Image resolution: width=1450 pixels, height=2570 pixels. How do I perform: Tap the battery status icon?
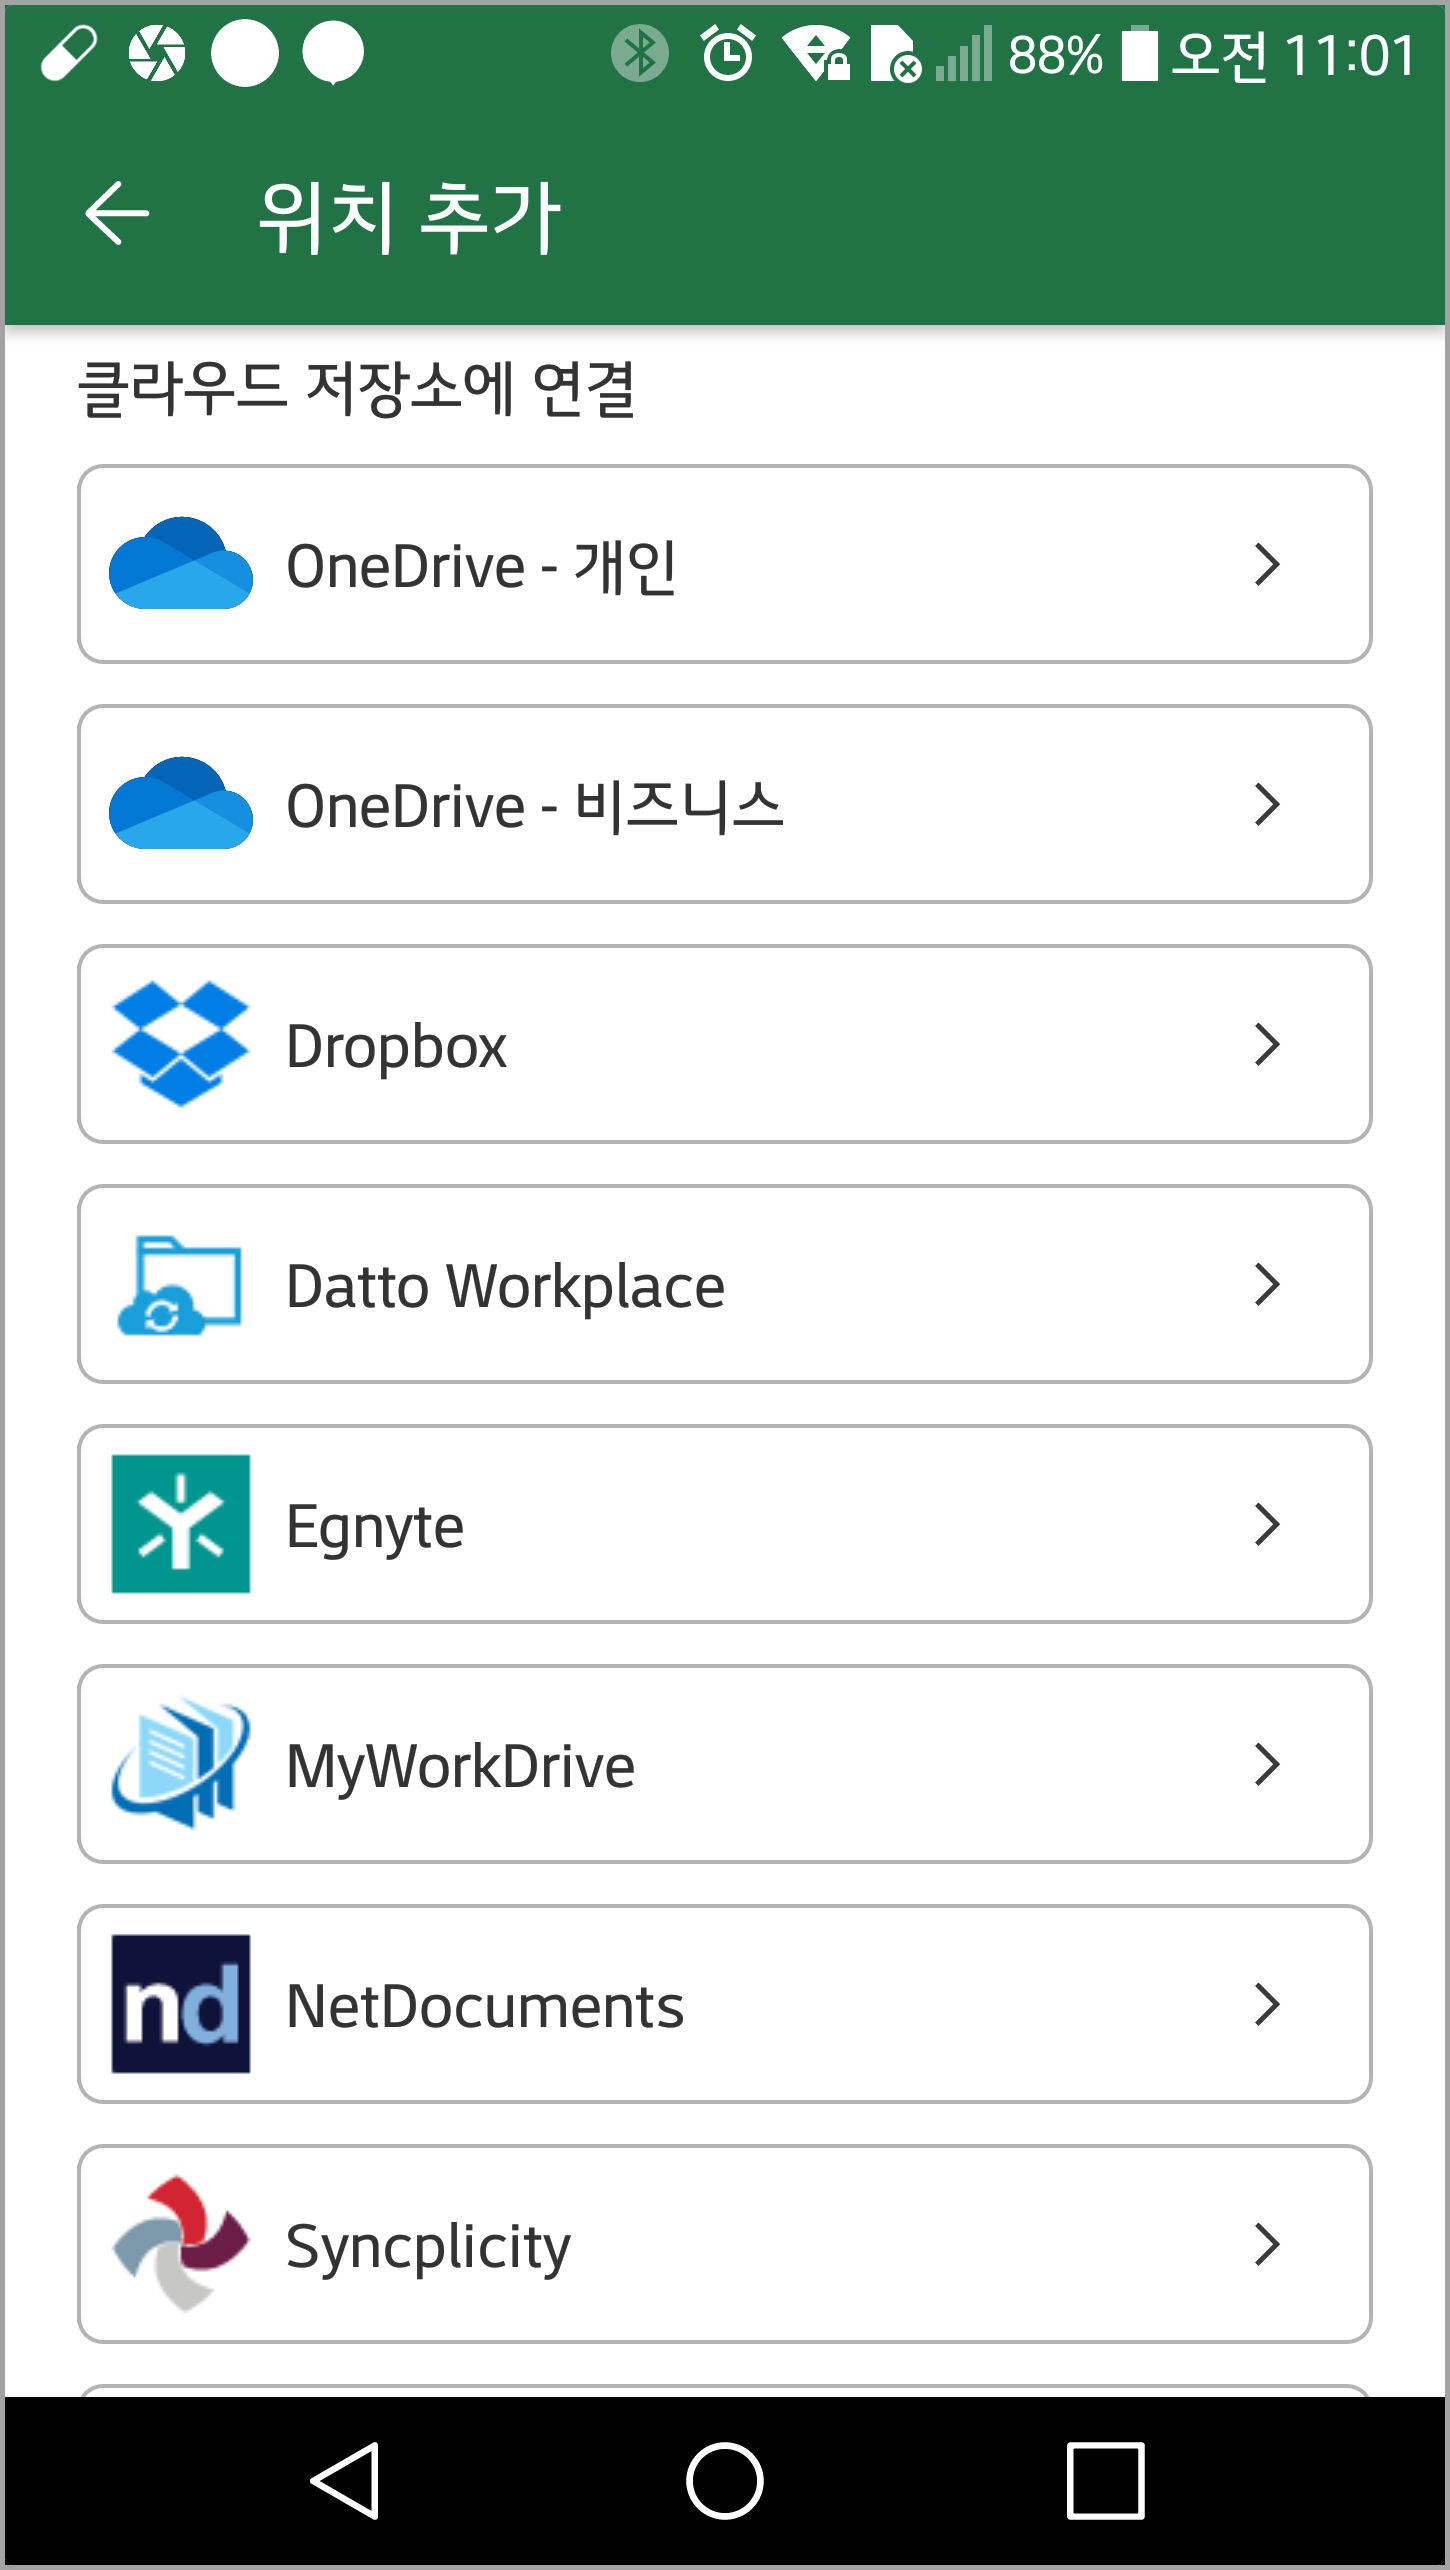[x=1139, y=53]
